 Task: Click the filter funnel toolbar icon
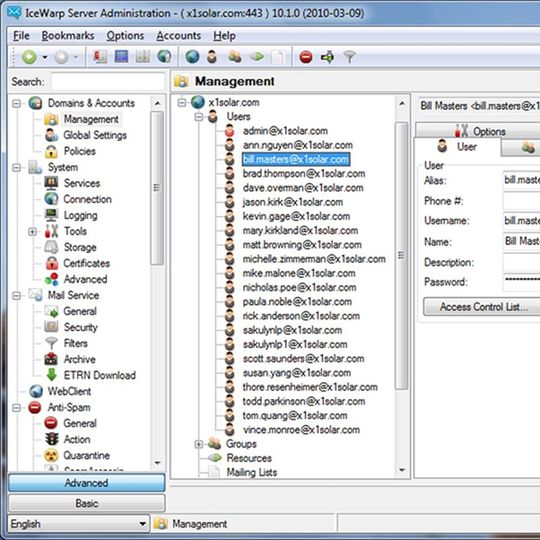349,57
